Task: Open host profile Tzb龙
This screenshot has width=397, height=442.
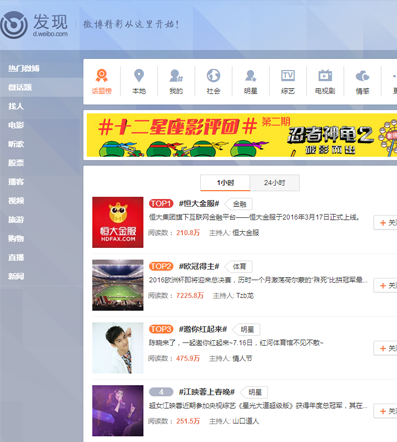Action: point(245,295)
